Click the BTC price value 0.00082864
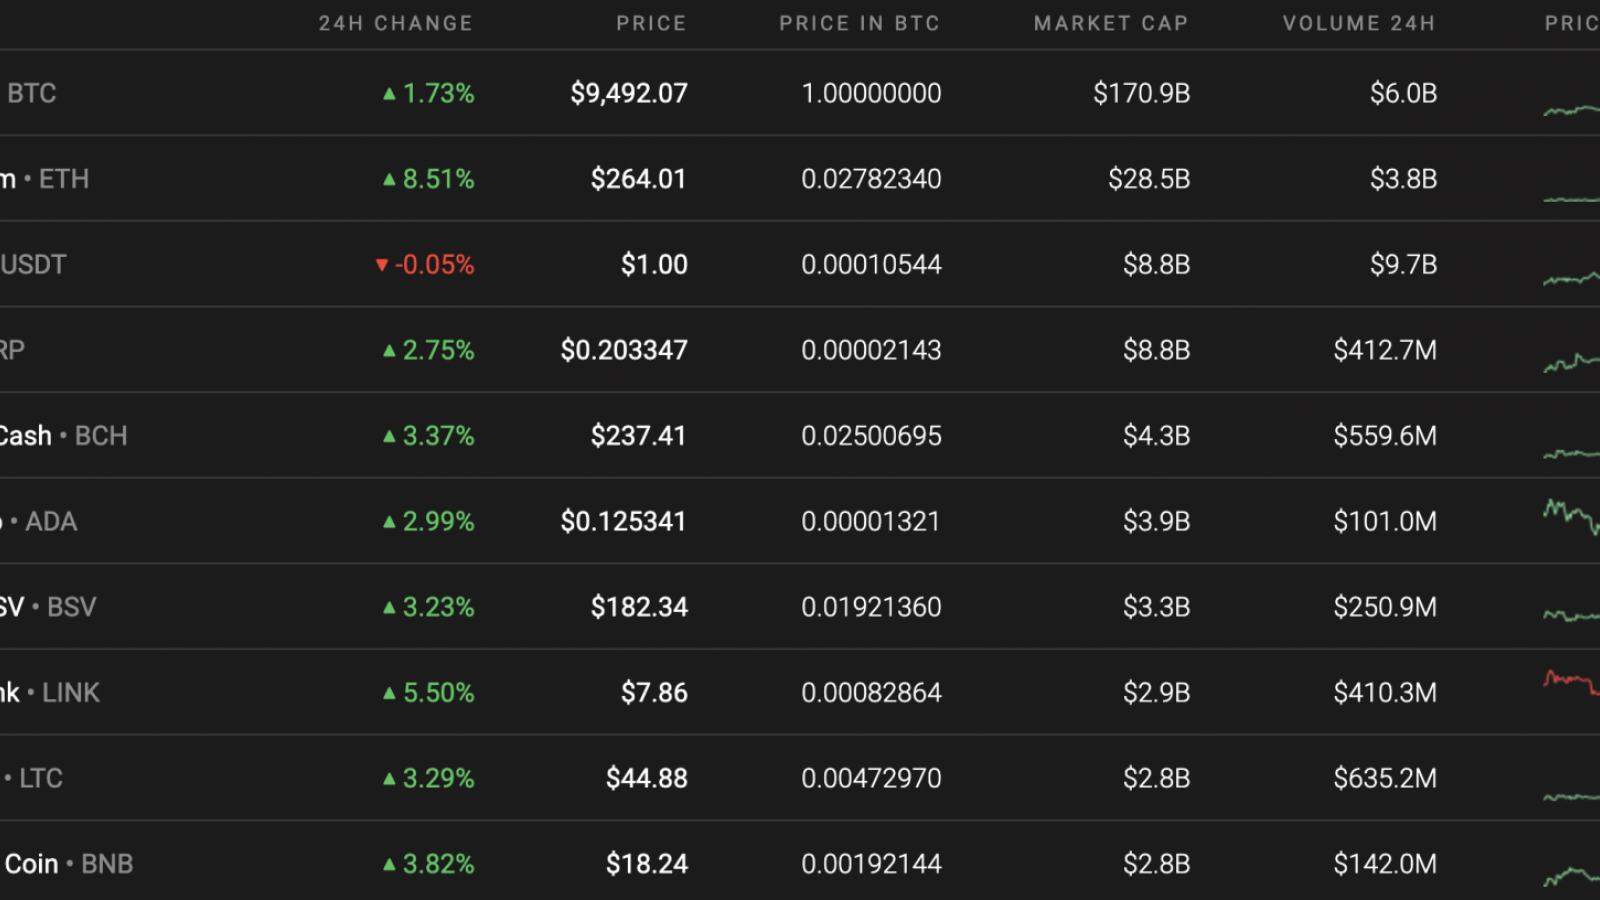1600x900 pixels. tap(871, 693)
